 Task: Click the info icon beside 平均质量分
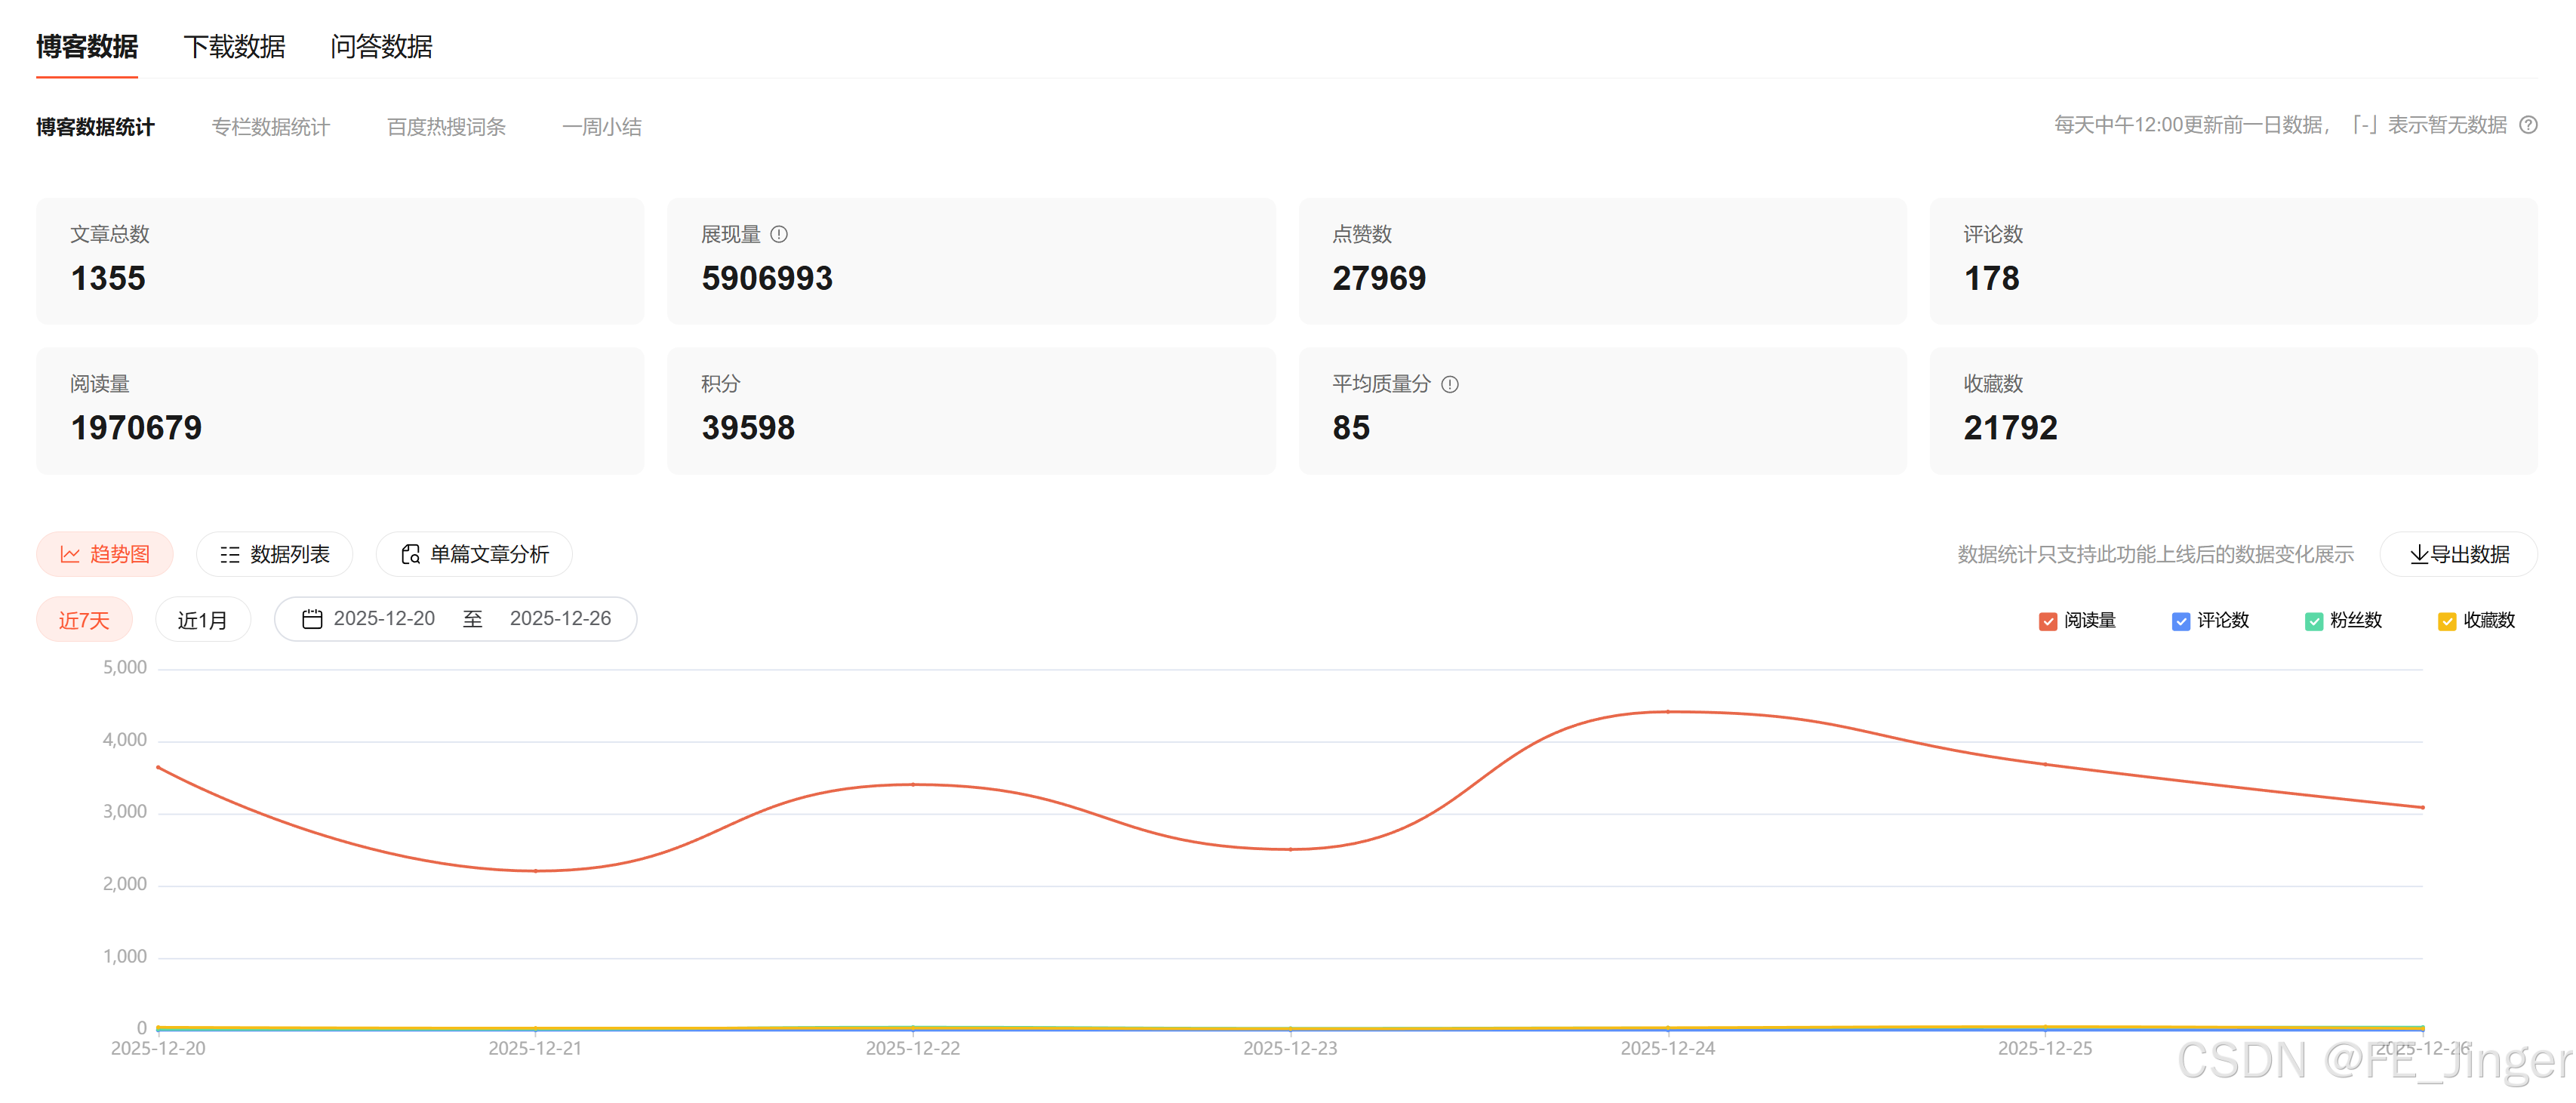[x=1450, y=384]
